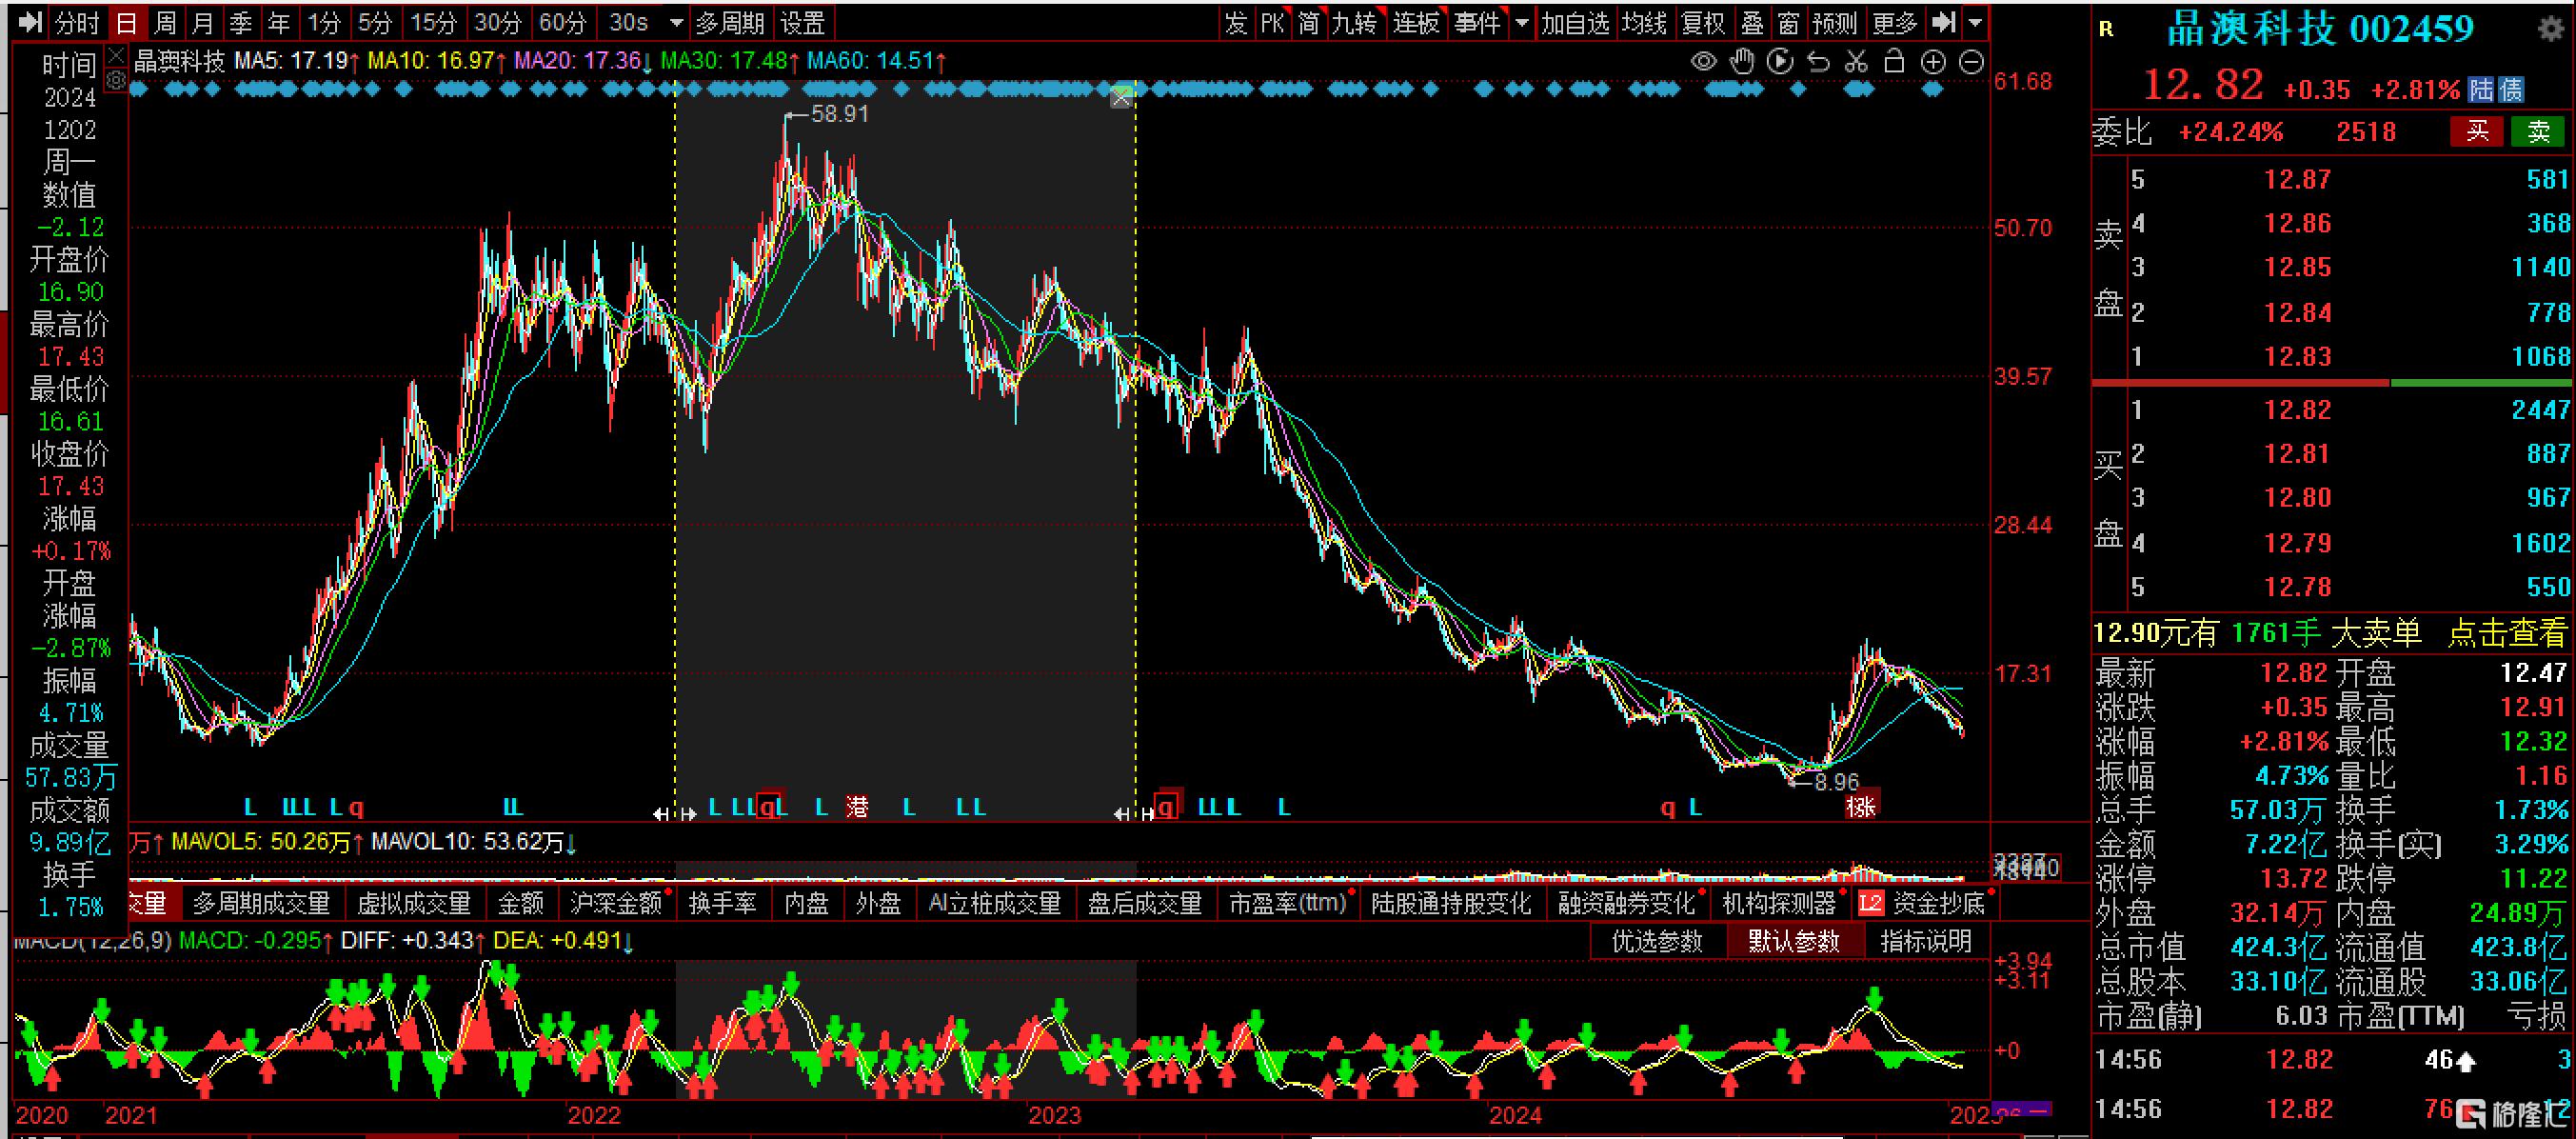The width and height of the screenshot is (2576, 1139).
Task: Switch to the 月 monthly period
Action: (203, 22)
